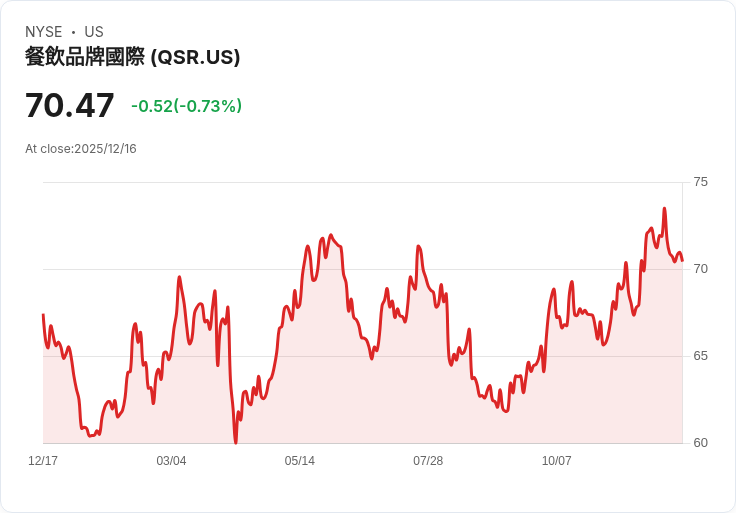Click the lowest dip touching 60
Screen dimensions: 736x513
236,442
